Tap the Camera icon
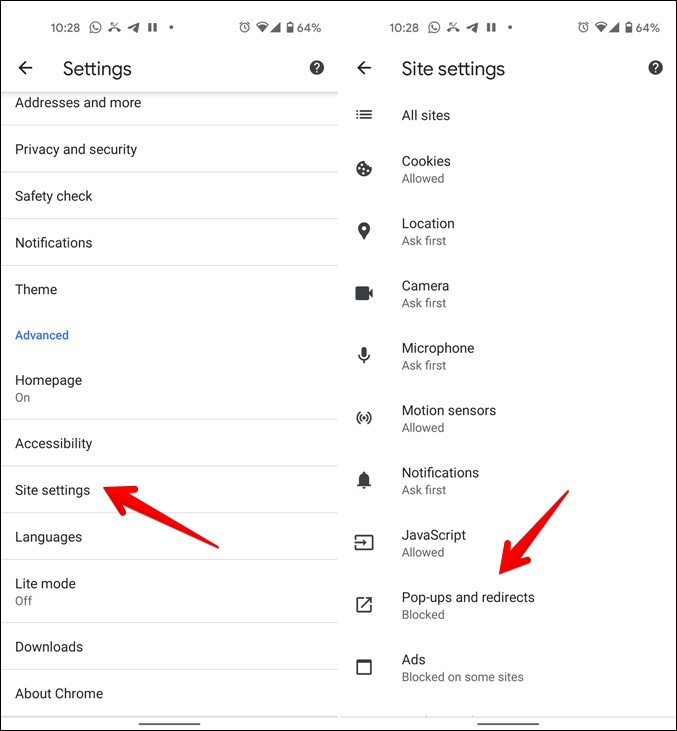 tap(364, 293)
